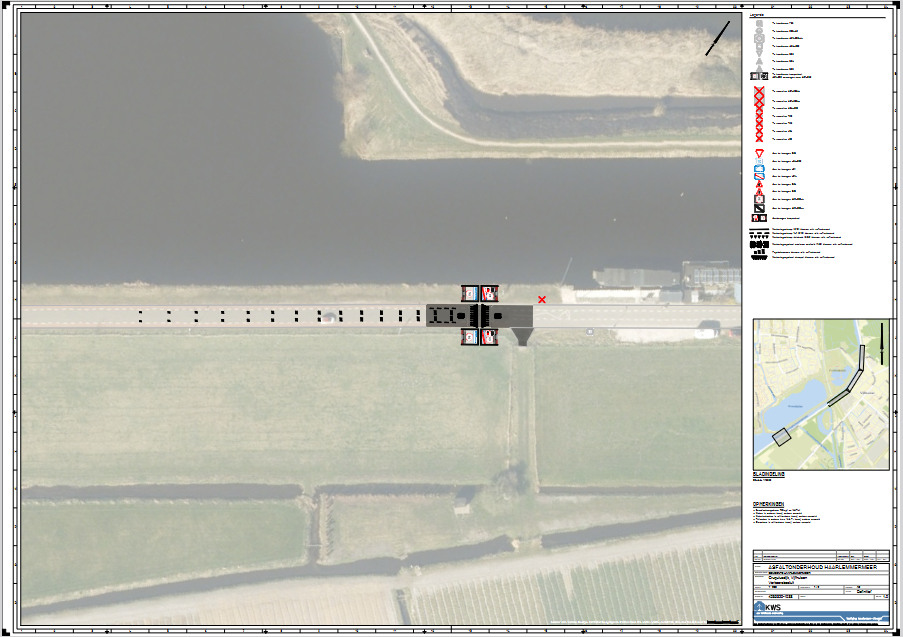Viewport: 903px width, 637px height.
Task: Select the right sign board below the road
Action: coord(490,337)
